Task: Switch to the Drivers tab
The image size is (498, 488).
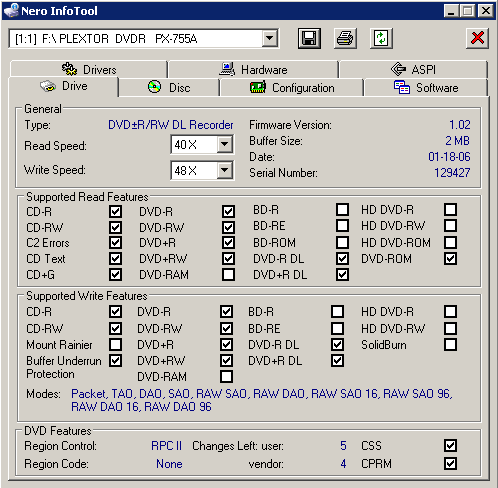Action: (x=89, y=69)
